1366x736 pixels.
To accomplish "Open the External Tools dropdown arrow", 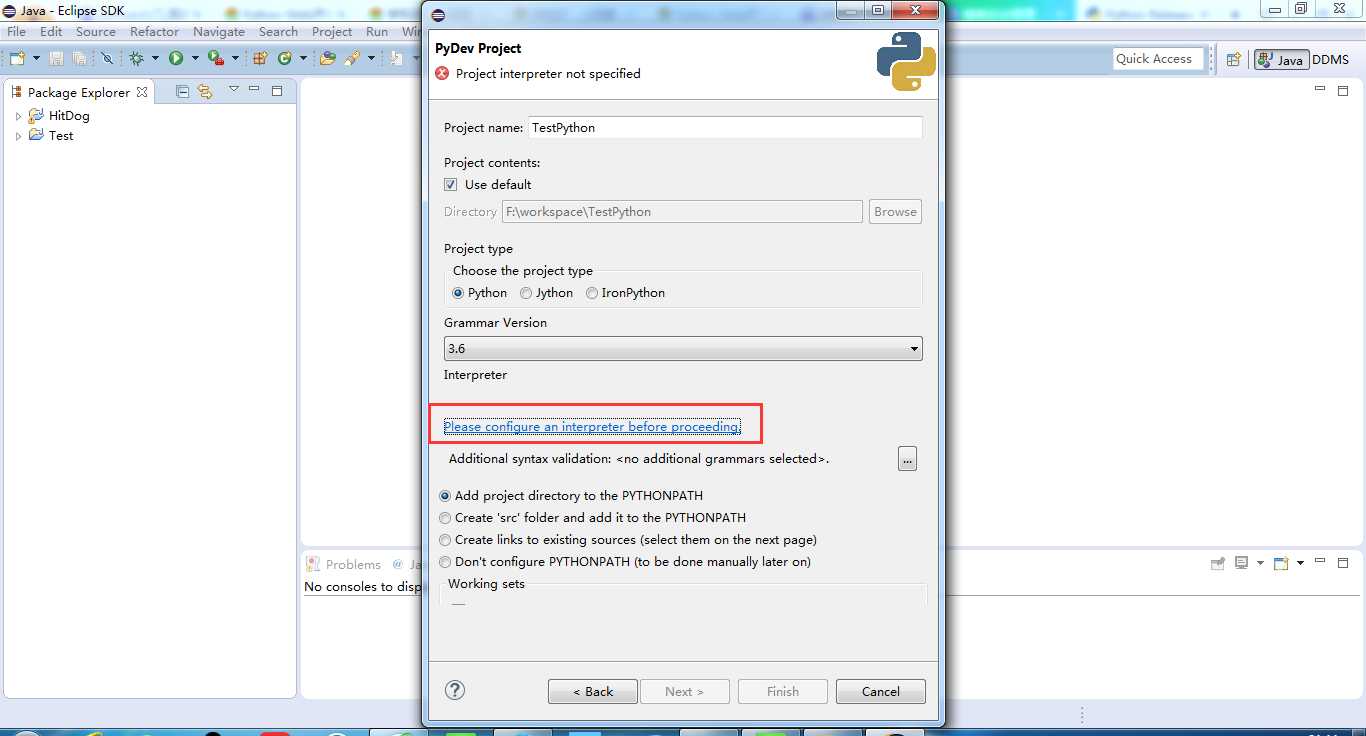I will pyautogui.click(x=235, y=59).
